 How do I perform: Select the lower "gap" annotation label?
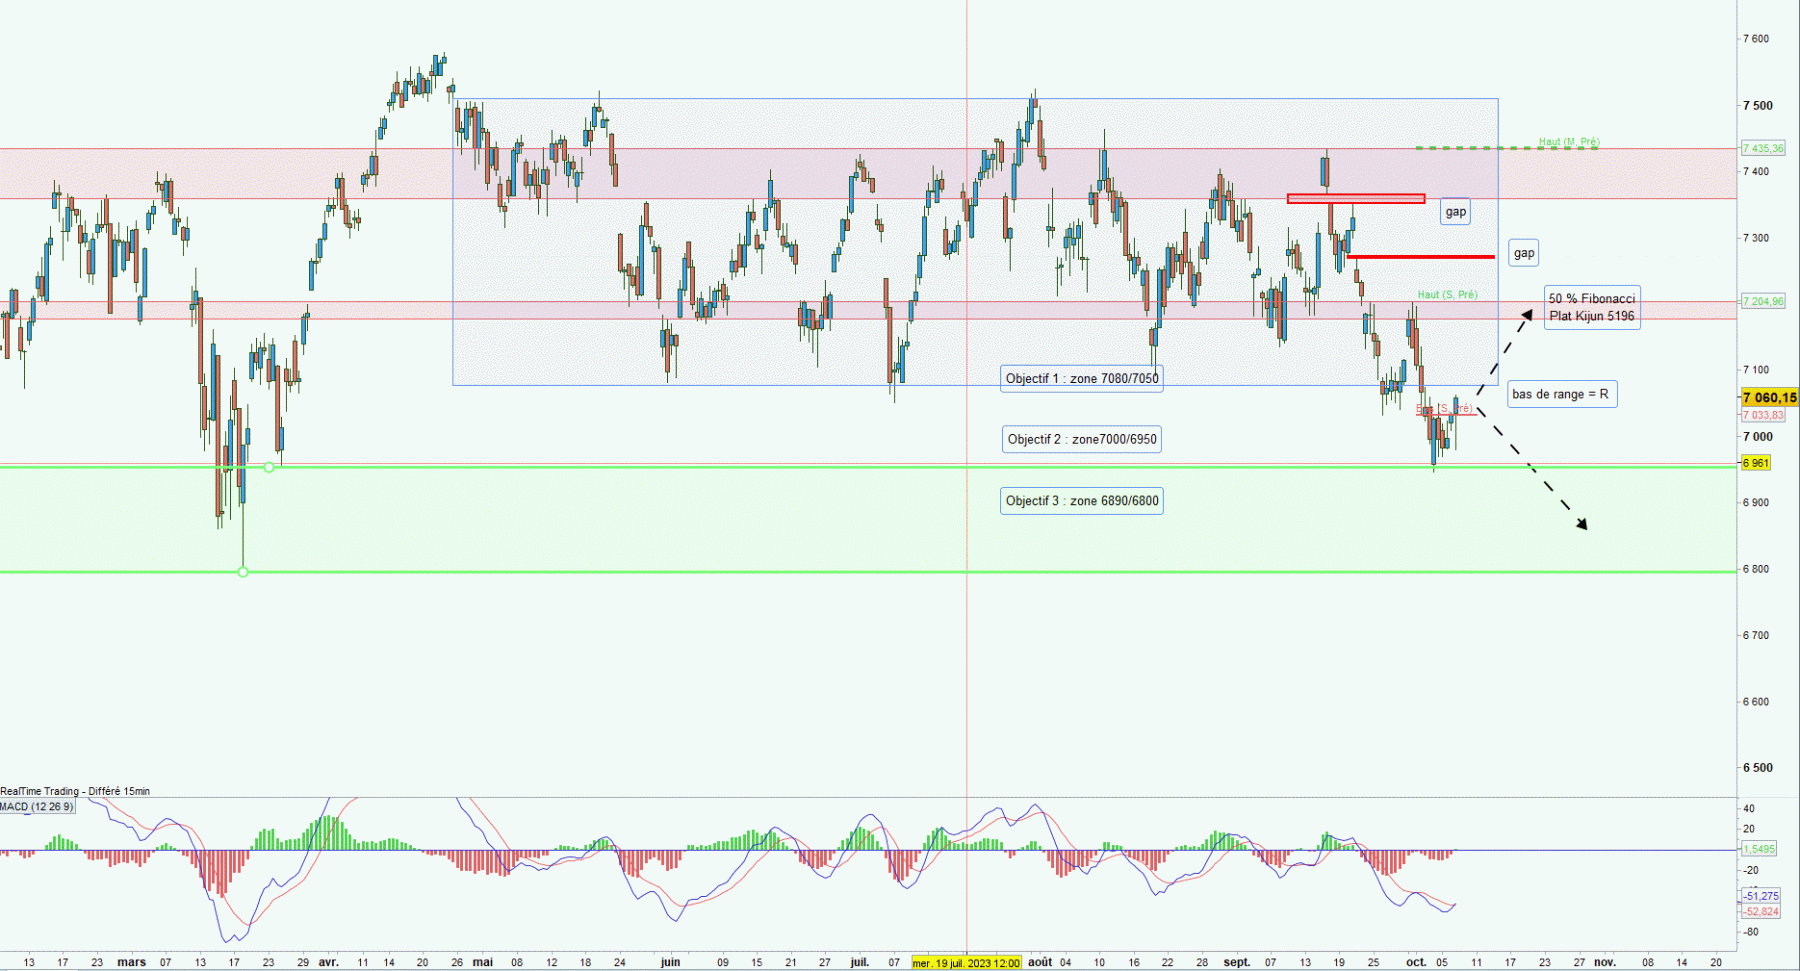point(1523,253)
